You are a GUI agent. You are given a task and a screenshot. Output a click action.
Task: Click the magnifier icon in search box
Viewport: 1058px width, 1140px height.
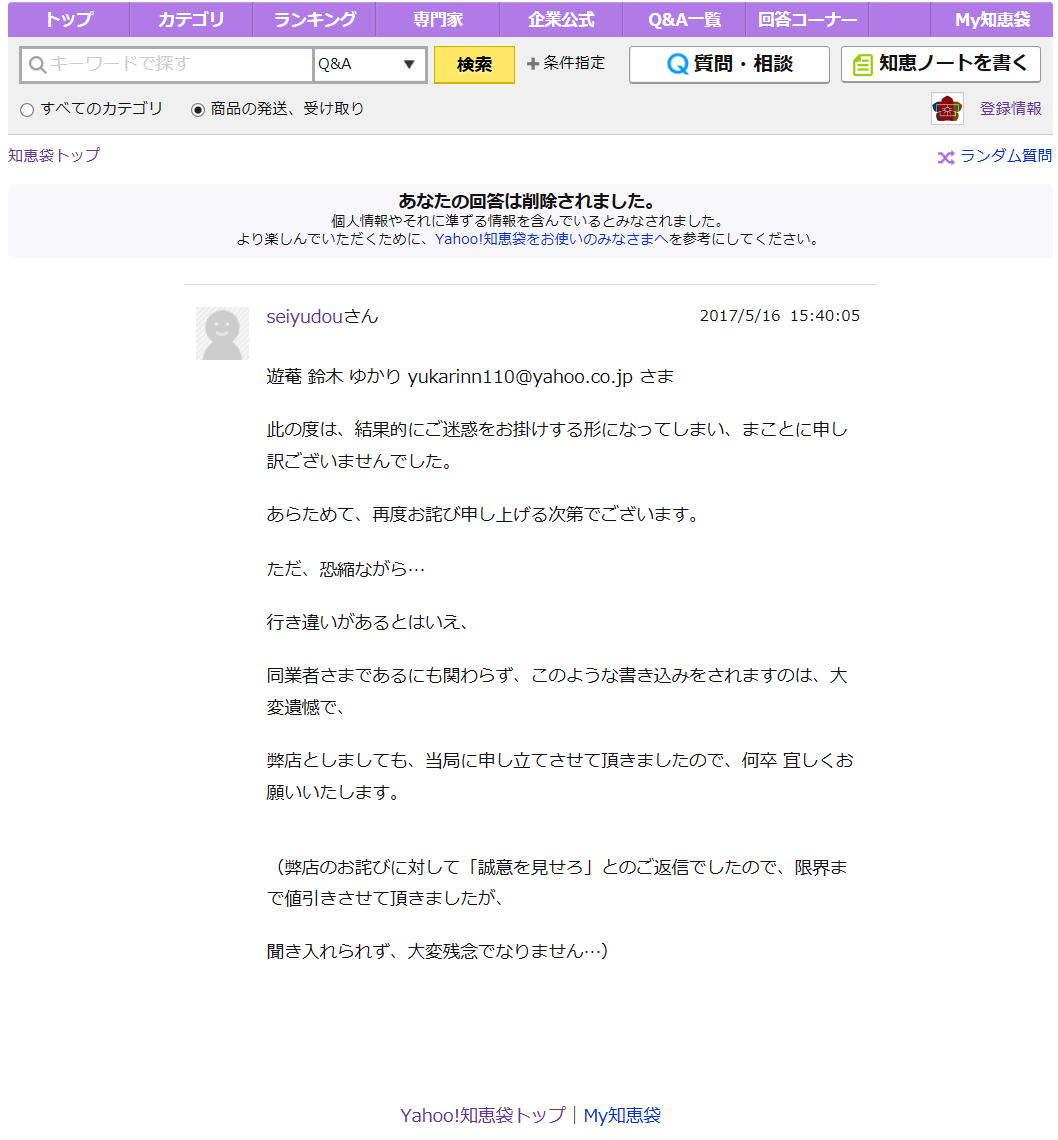pyautogui.click(x=37, y=65)
